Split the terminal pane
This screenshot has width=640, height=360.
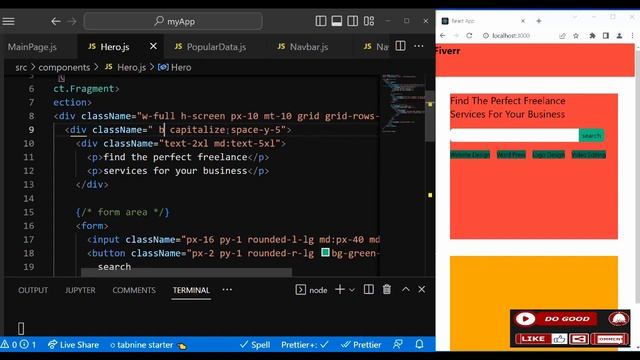[x=369, y=289]
